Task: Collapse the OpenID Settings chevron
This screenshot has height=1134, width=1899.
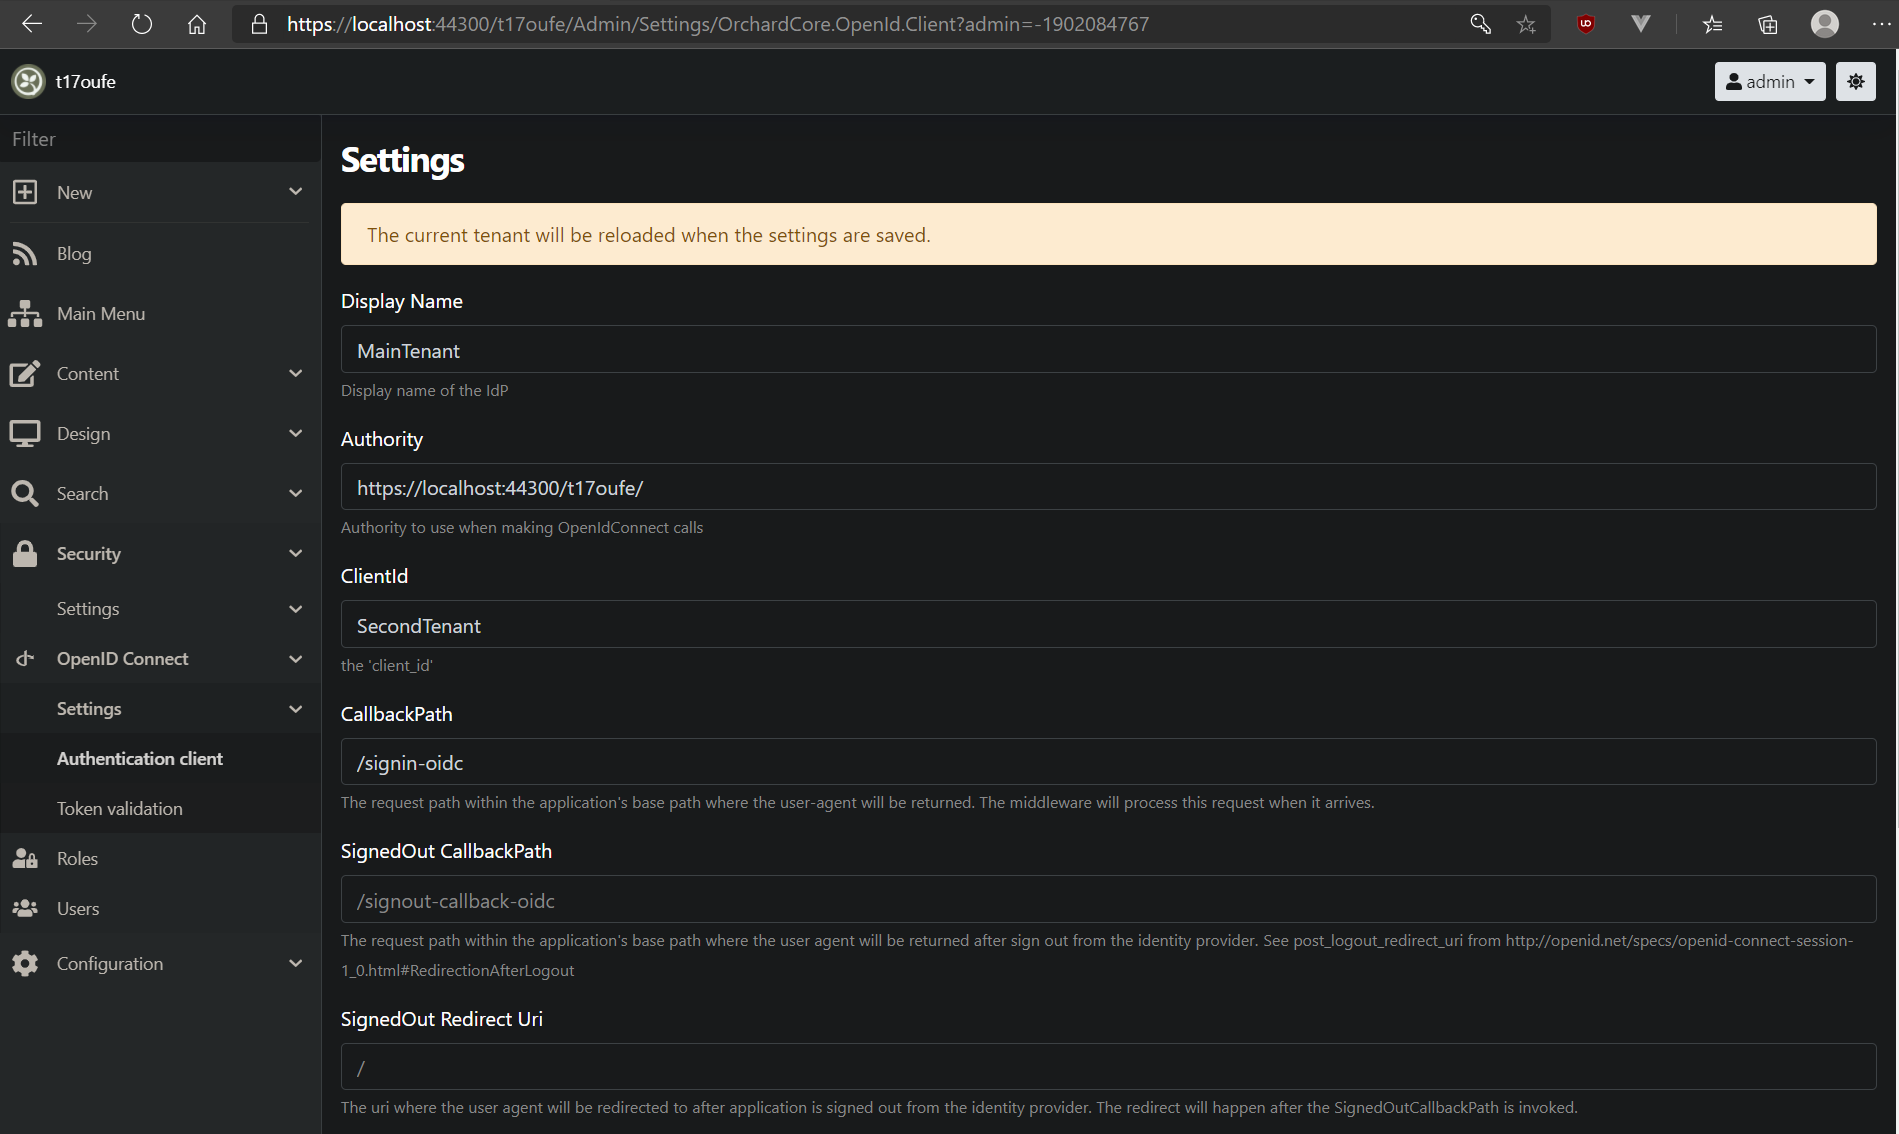Action: coord(296,708)
